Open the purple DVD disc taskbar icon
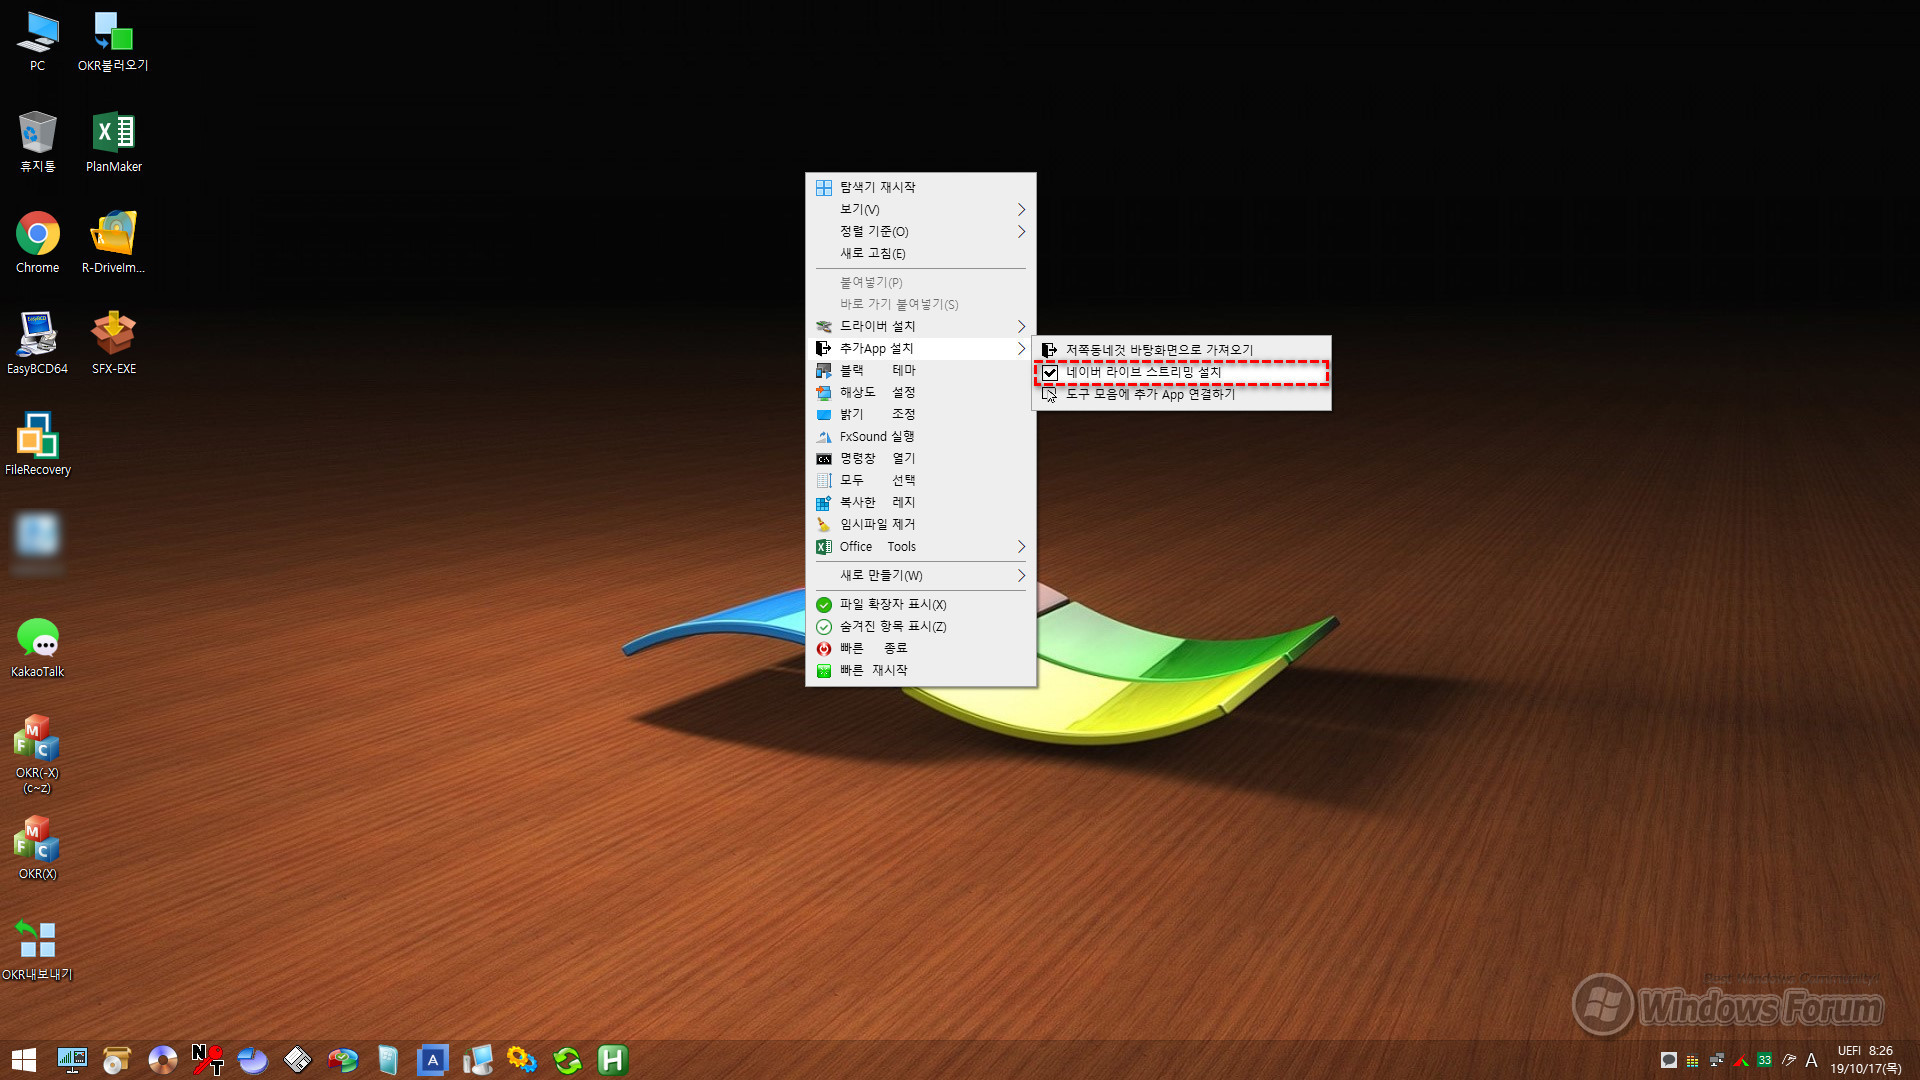The height and width of the screenshot is (1080, 1920). click(x=162, y=1060)
